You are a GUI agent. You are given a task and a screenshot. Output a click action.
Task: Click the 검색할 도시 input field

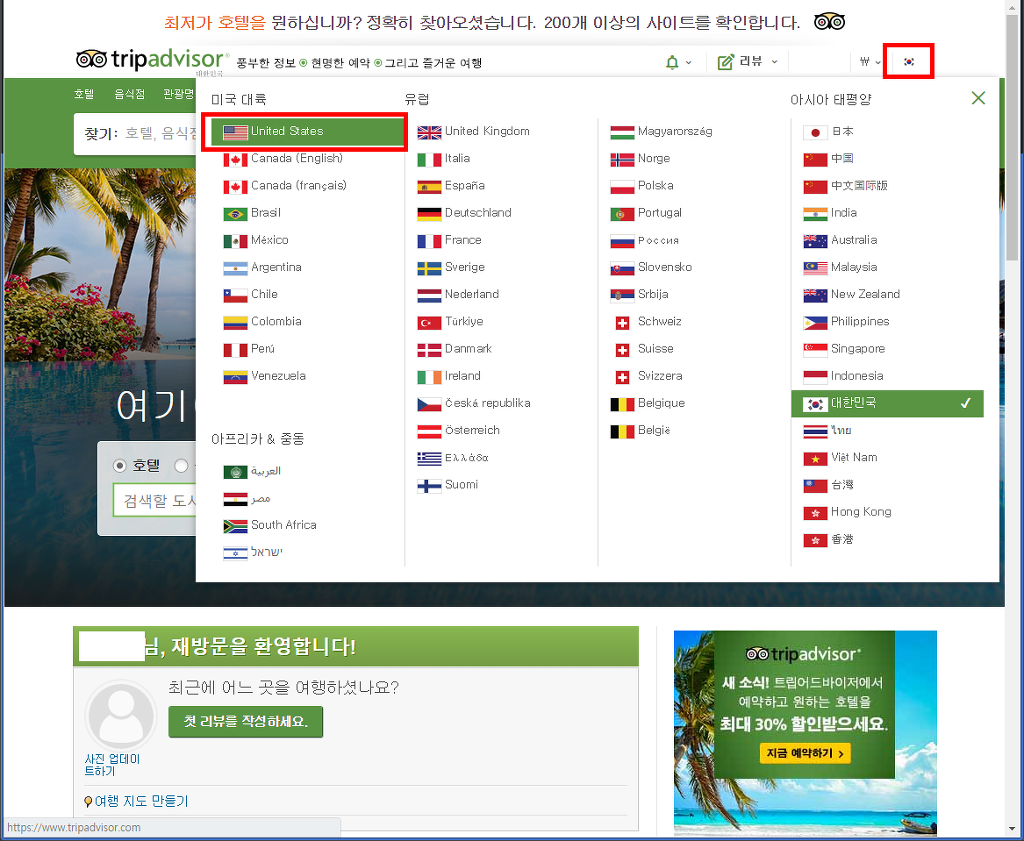[155, 501]
